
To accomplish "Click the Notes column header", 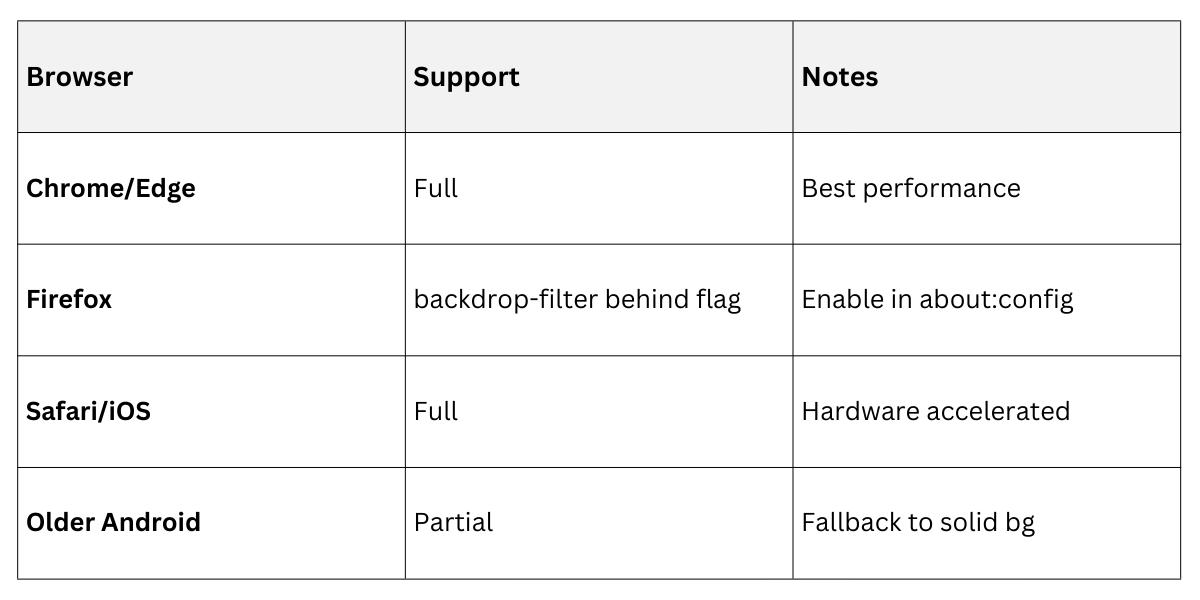I will 840,77.
